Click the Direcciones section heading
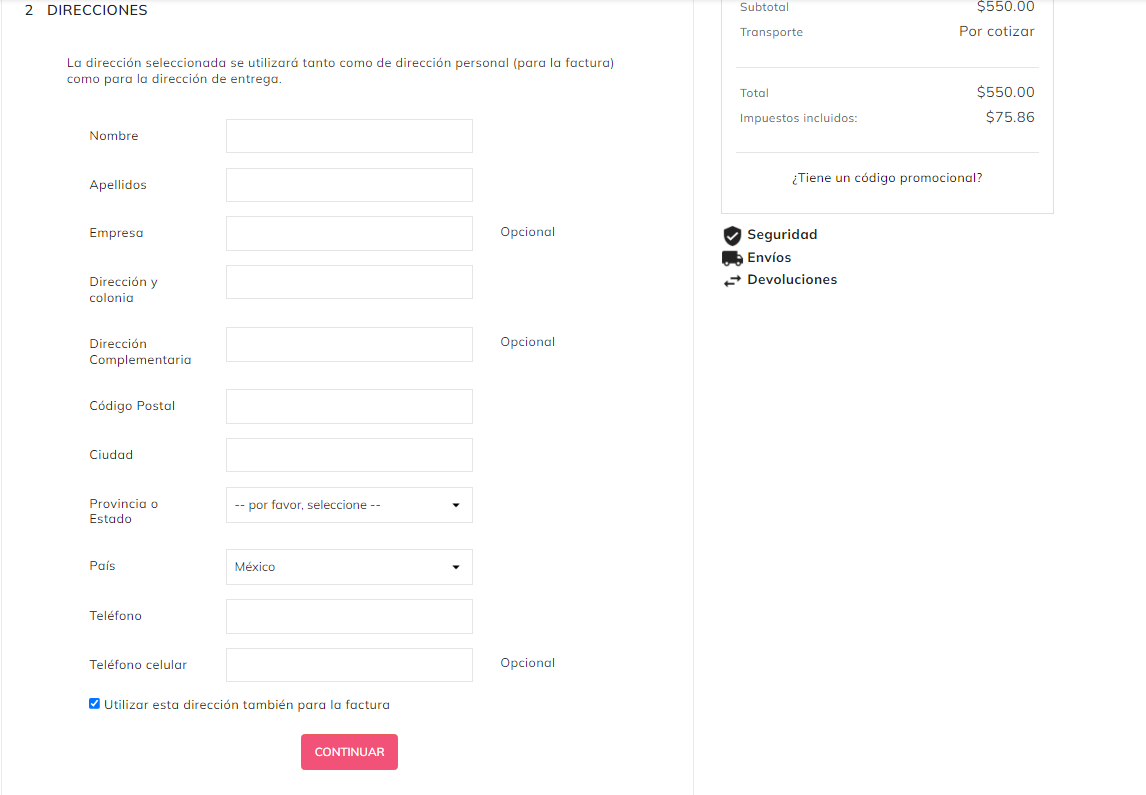1146x795 pixels. tap(97, 11)
